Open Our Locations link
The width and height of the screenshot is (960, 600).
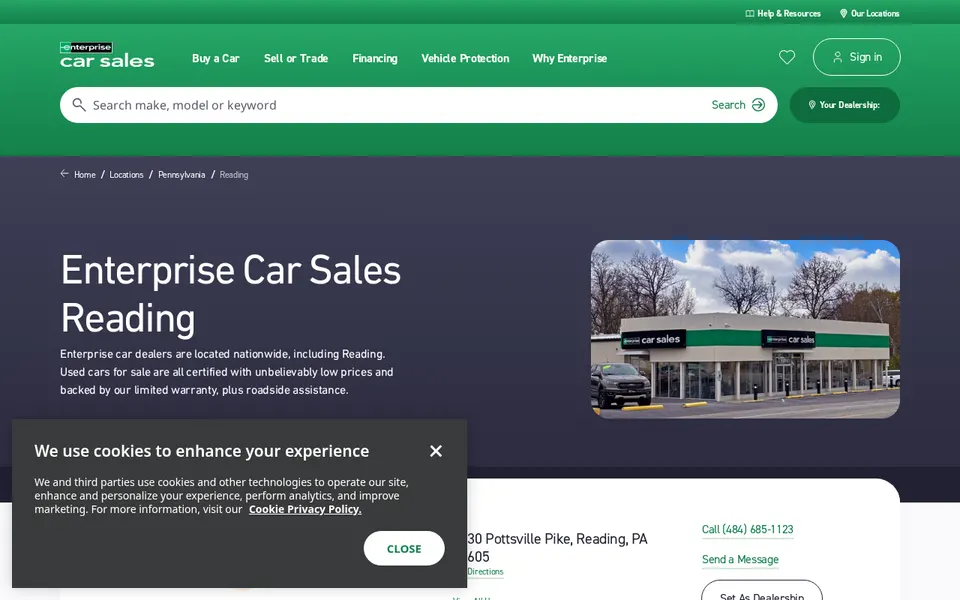869,13
